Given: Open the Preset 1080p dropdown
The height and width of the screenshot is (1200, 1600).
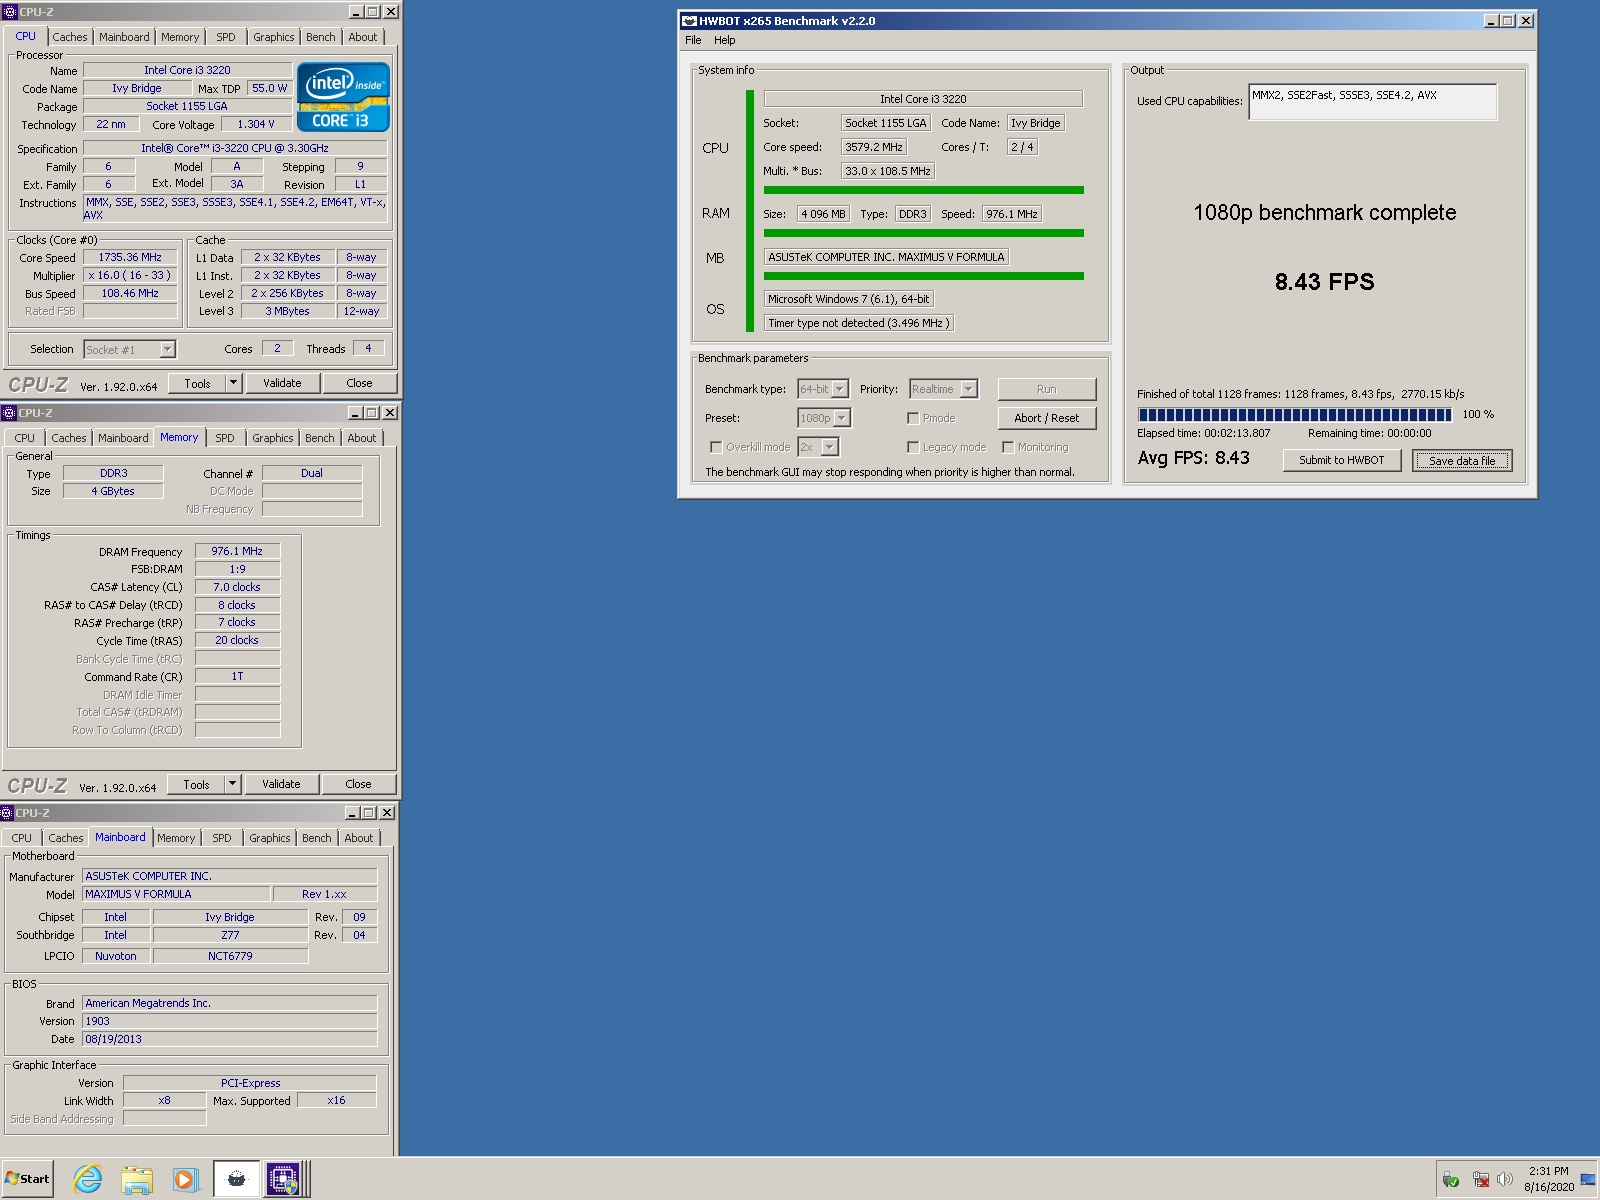Looking at the screenshot, I should [x=842, y=418].
